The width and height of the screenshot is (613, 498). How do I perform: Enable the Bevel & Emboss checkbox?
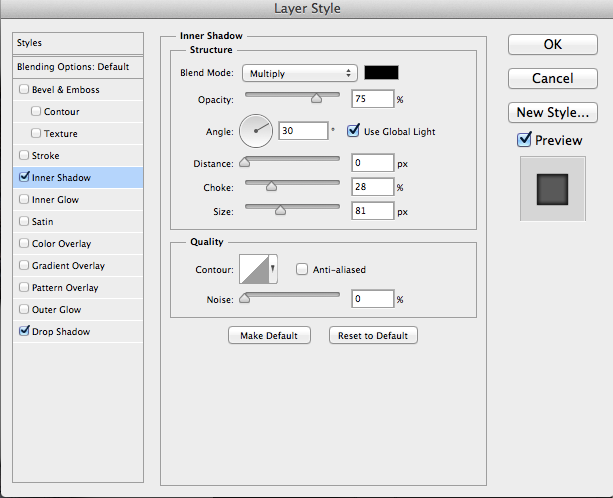(x=24, y=89)
